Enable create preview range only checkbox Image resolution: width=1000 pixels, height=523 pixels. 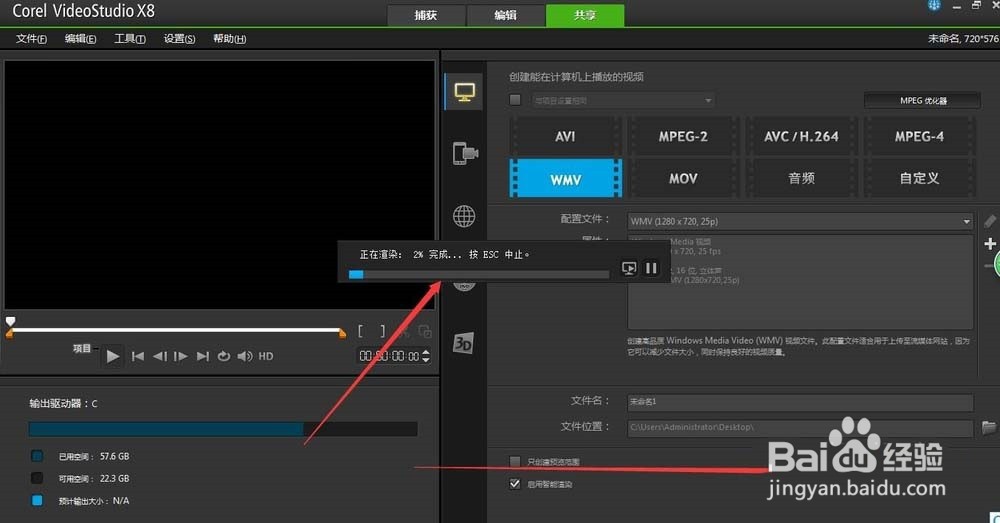(x=515, y=461)
